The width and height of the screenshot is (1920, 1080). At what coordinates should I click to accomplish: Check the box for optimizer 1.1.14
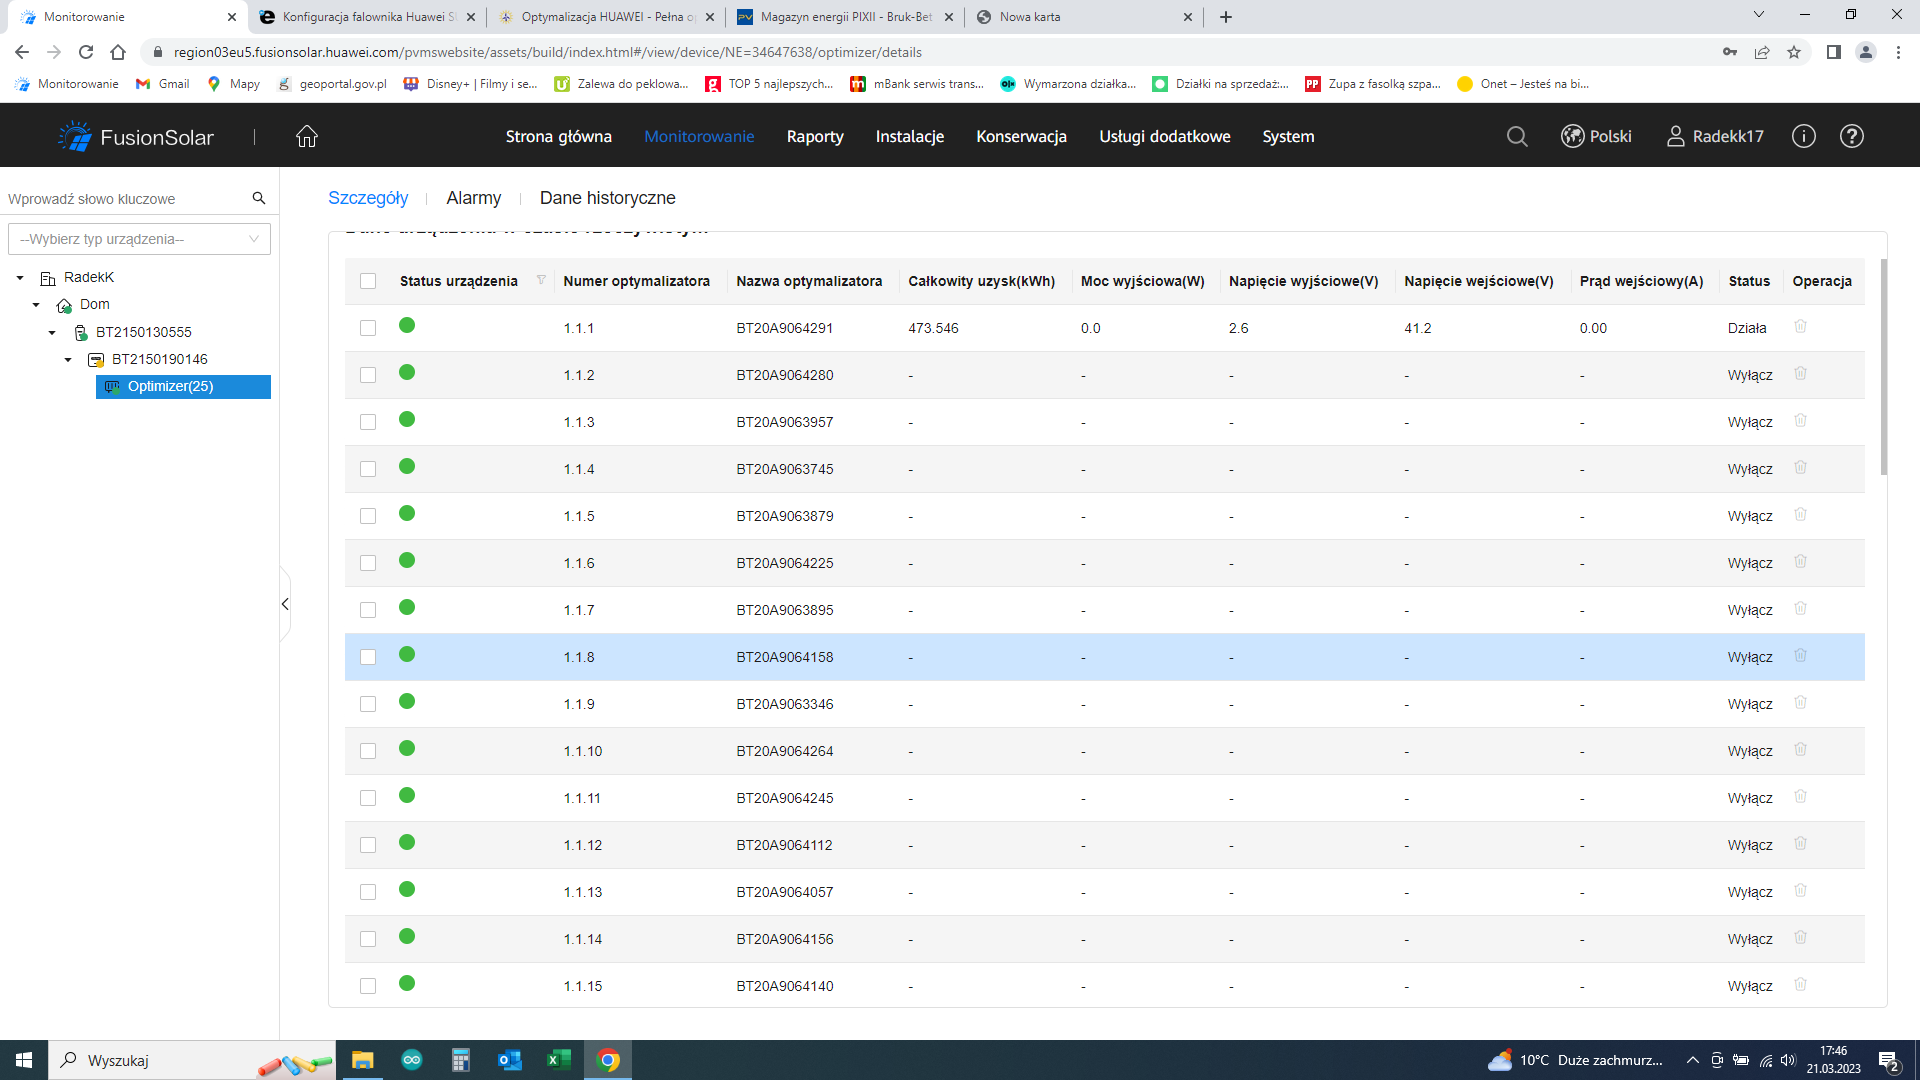368,939
